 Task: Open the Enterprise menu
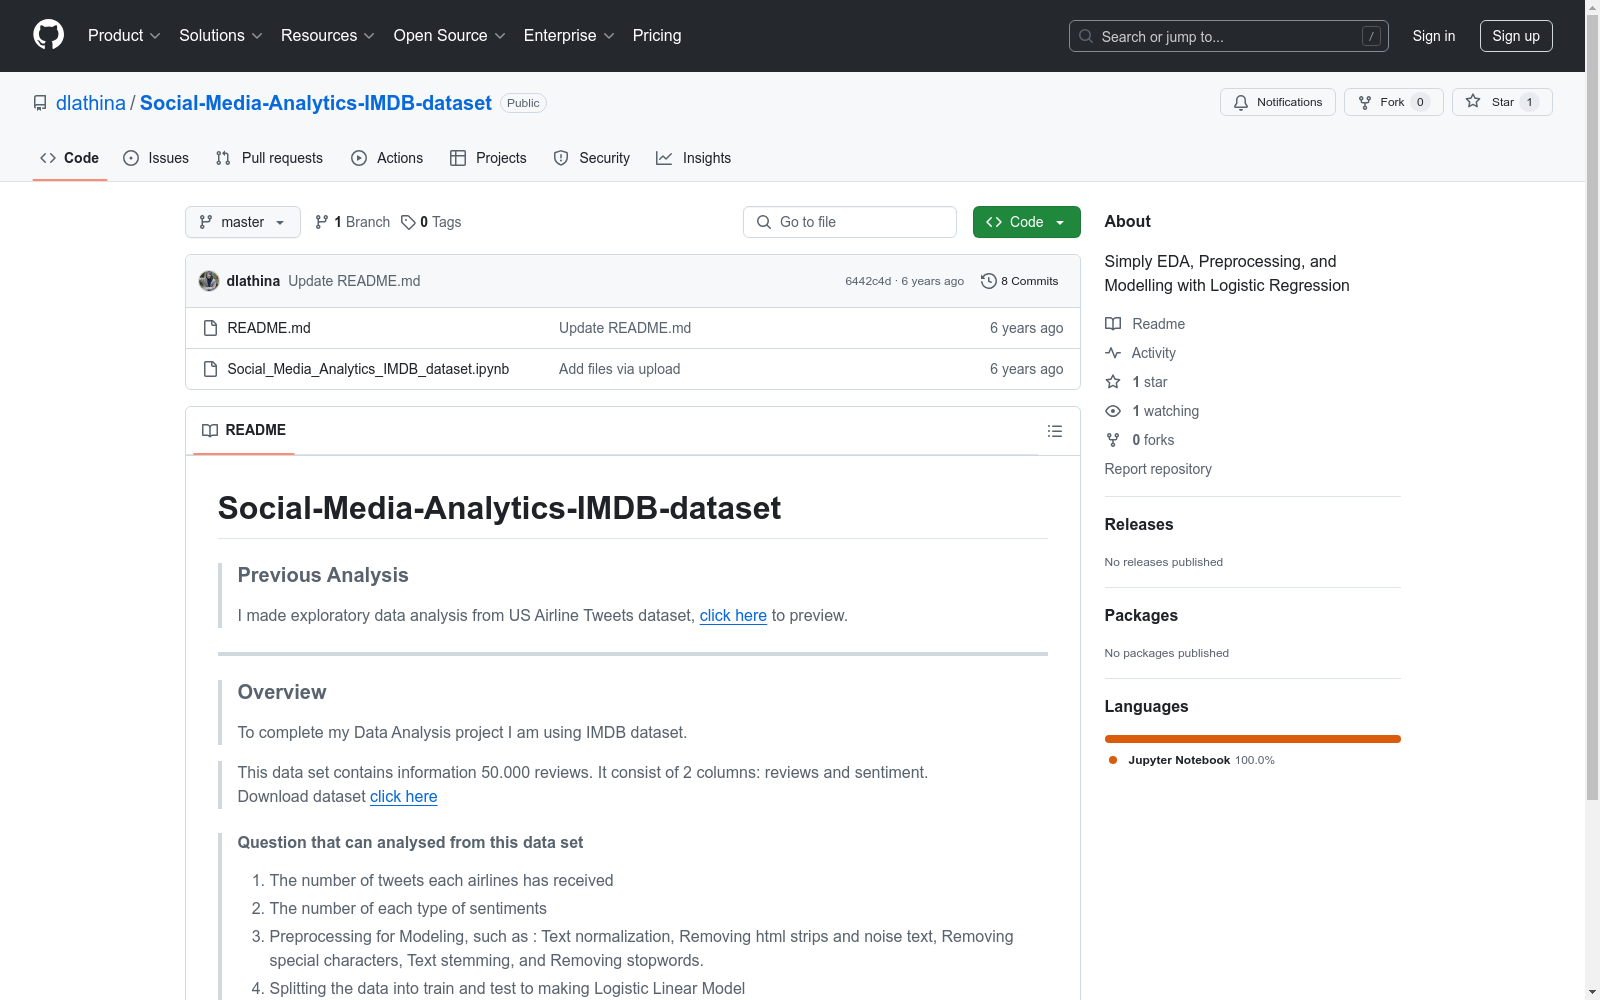[x=569, y=35]
